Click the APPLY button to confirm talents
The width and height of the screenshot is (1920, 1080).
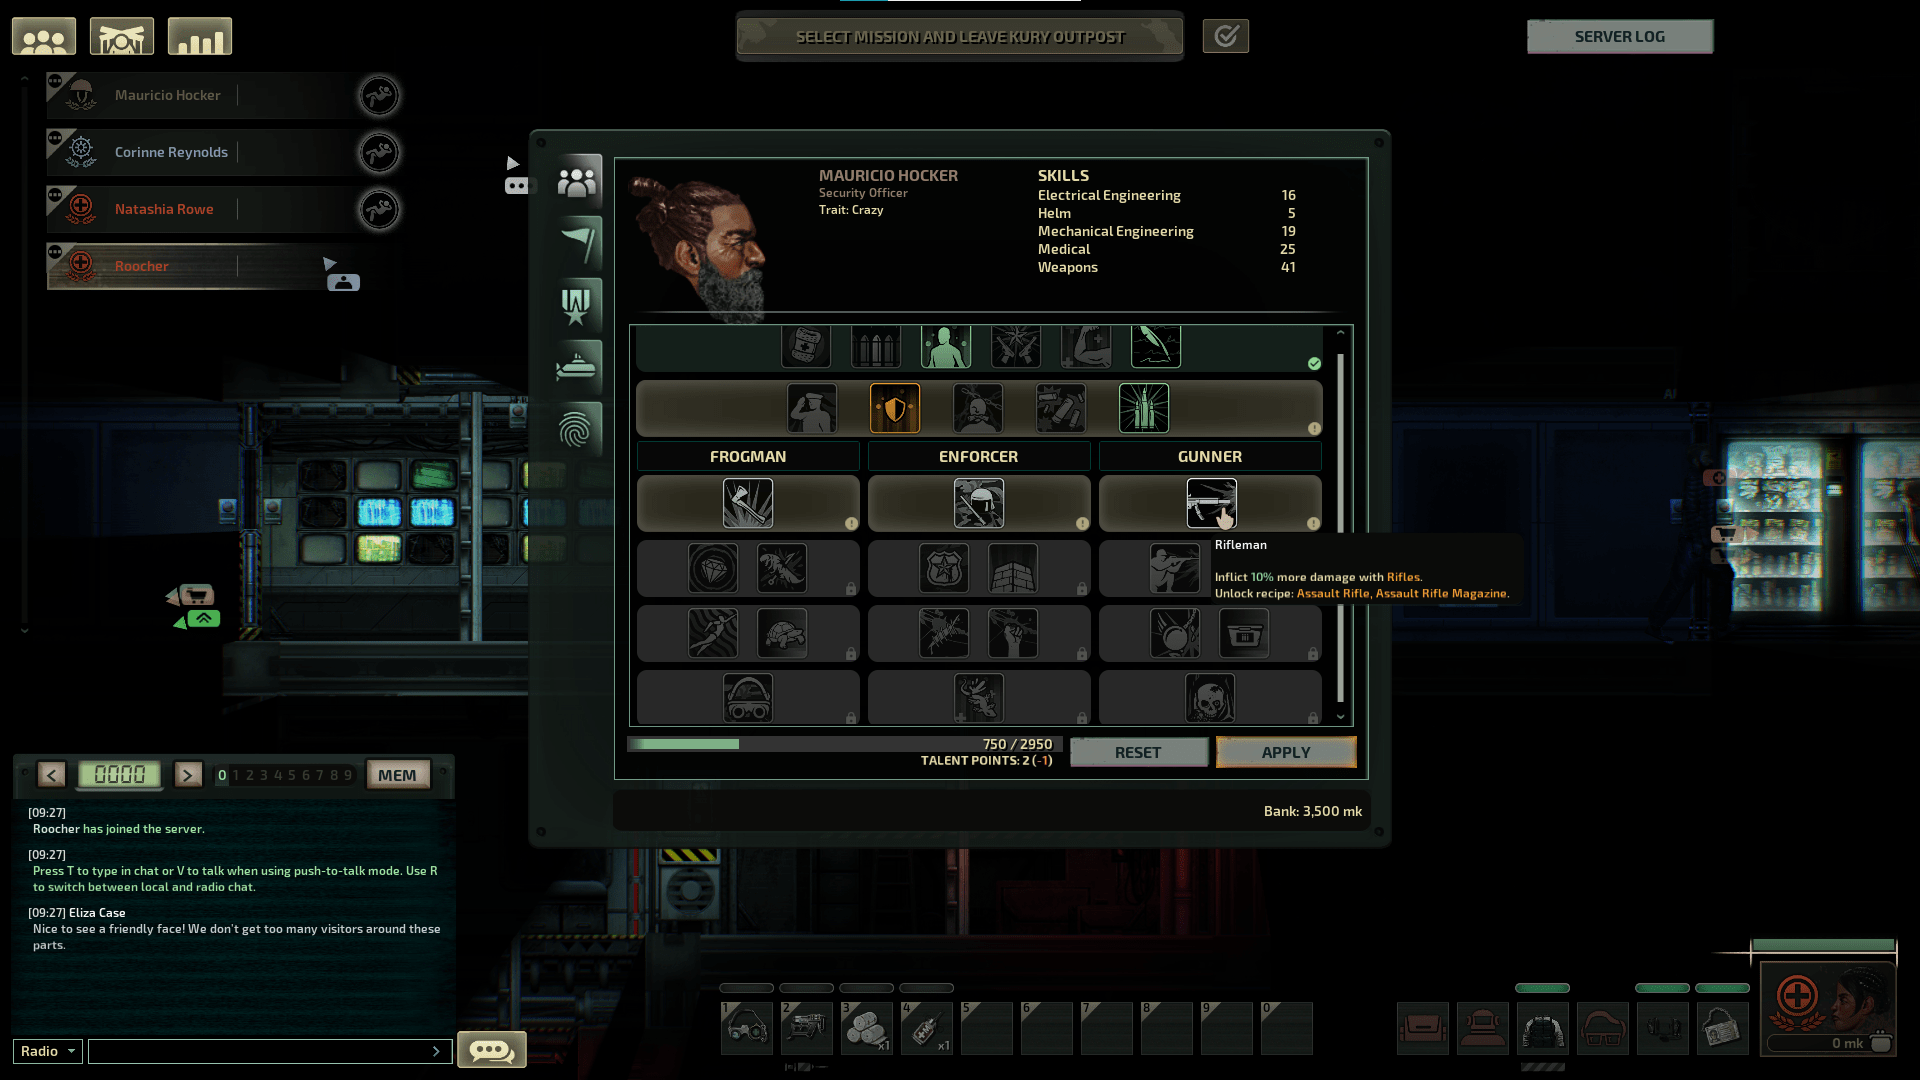tap(1286, 752)
